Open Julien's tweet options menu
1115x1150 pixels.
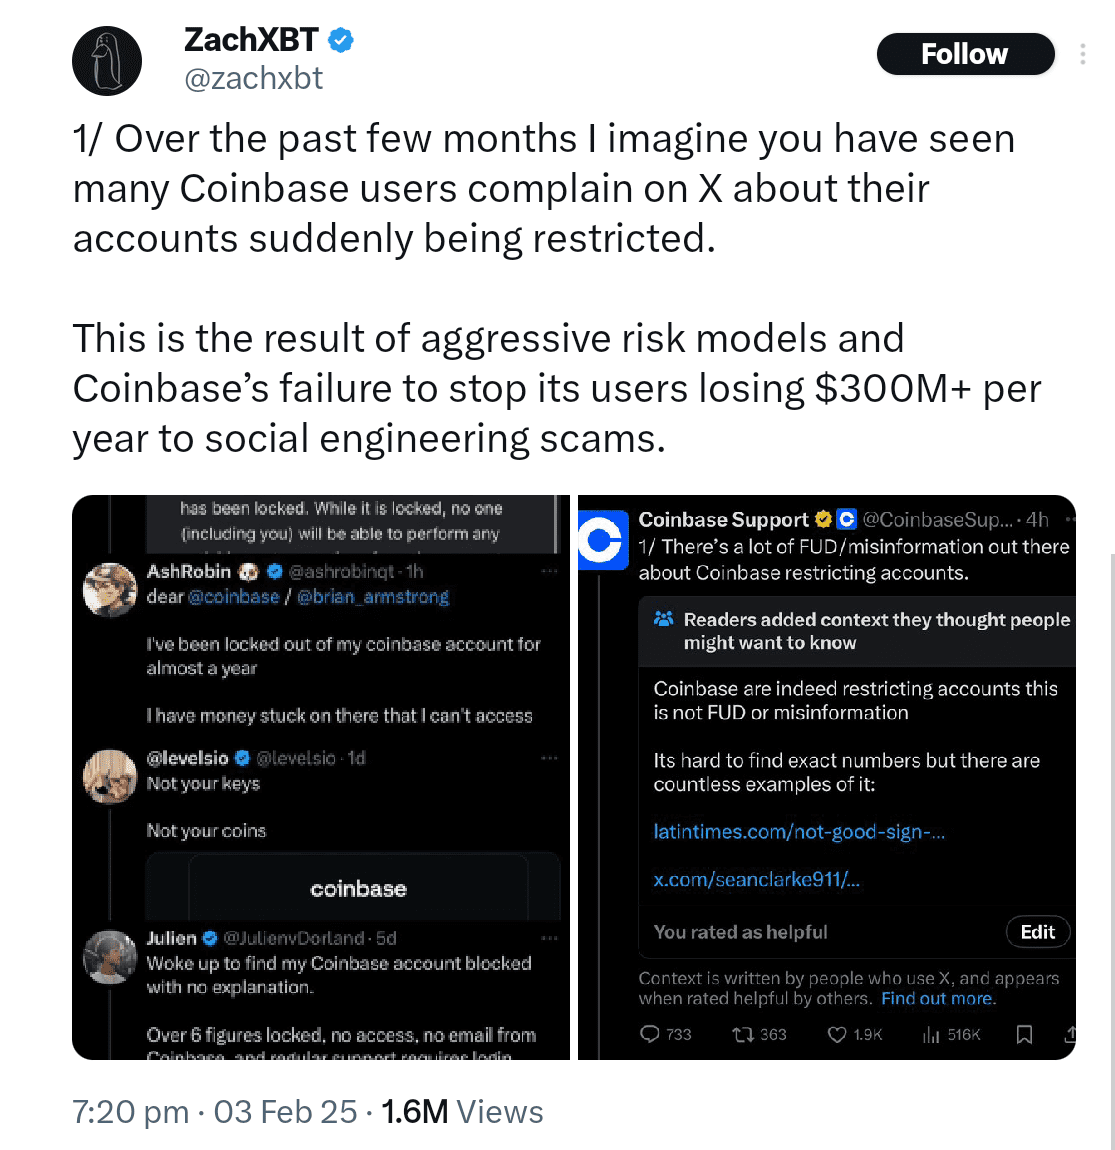tap(549, 937)
